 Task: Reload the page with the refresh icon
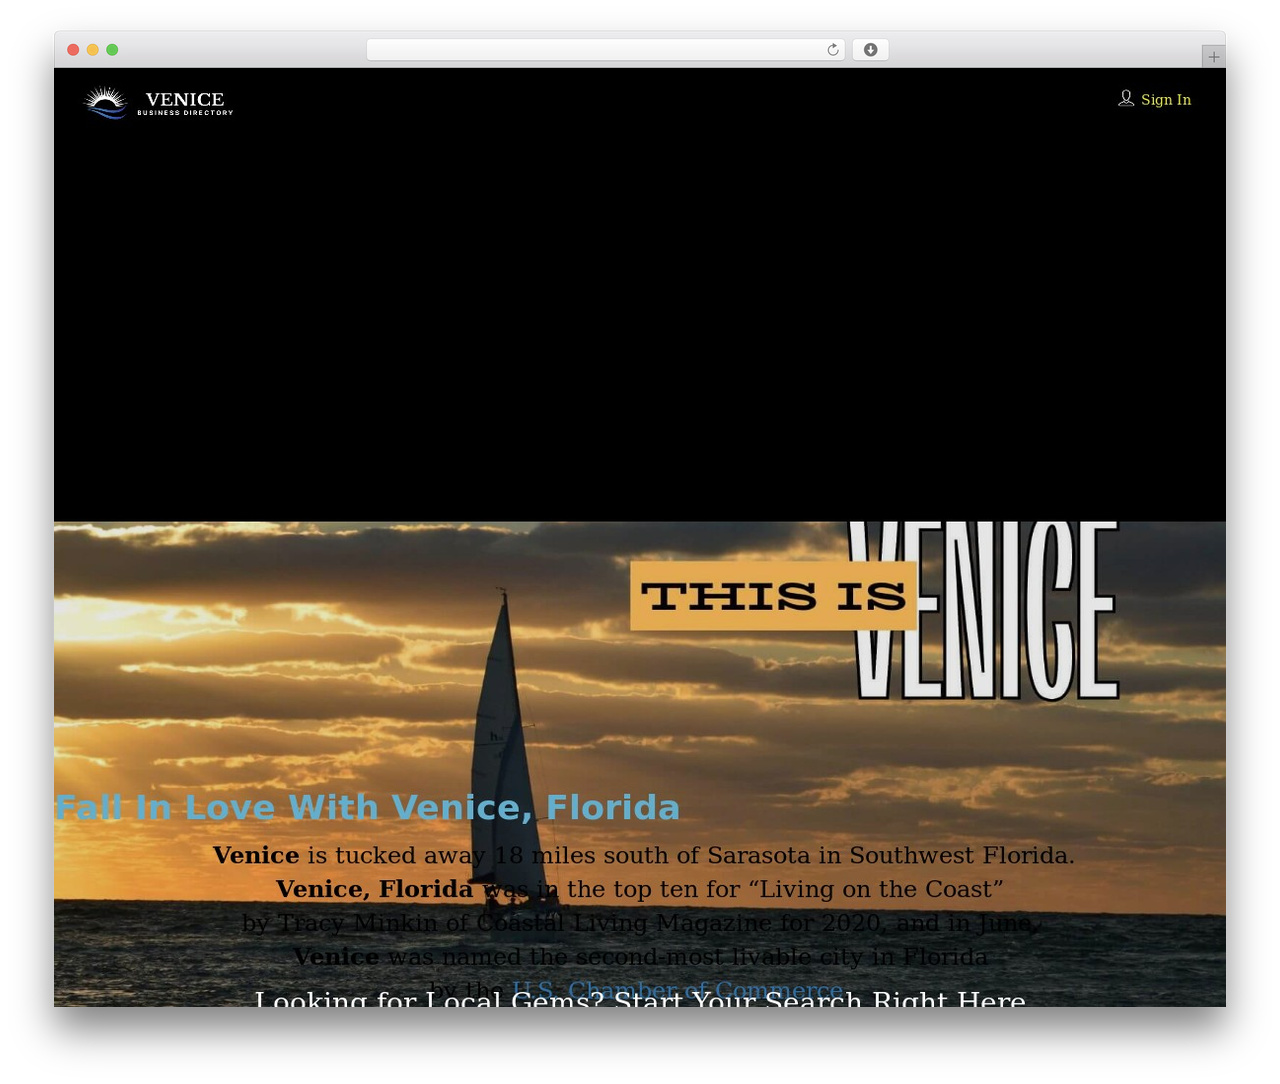click(833, 50)
